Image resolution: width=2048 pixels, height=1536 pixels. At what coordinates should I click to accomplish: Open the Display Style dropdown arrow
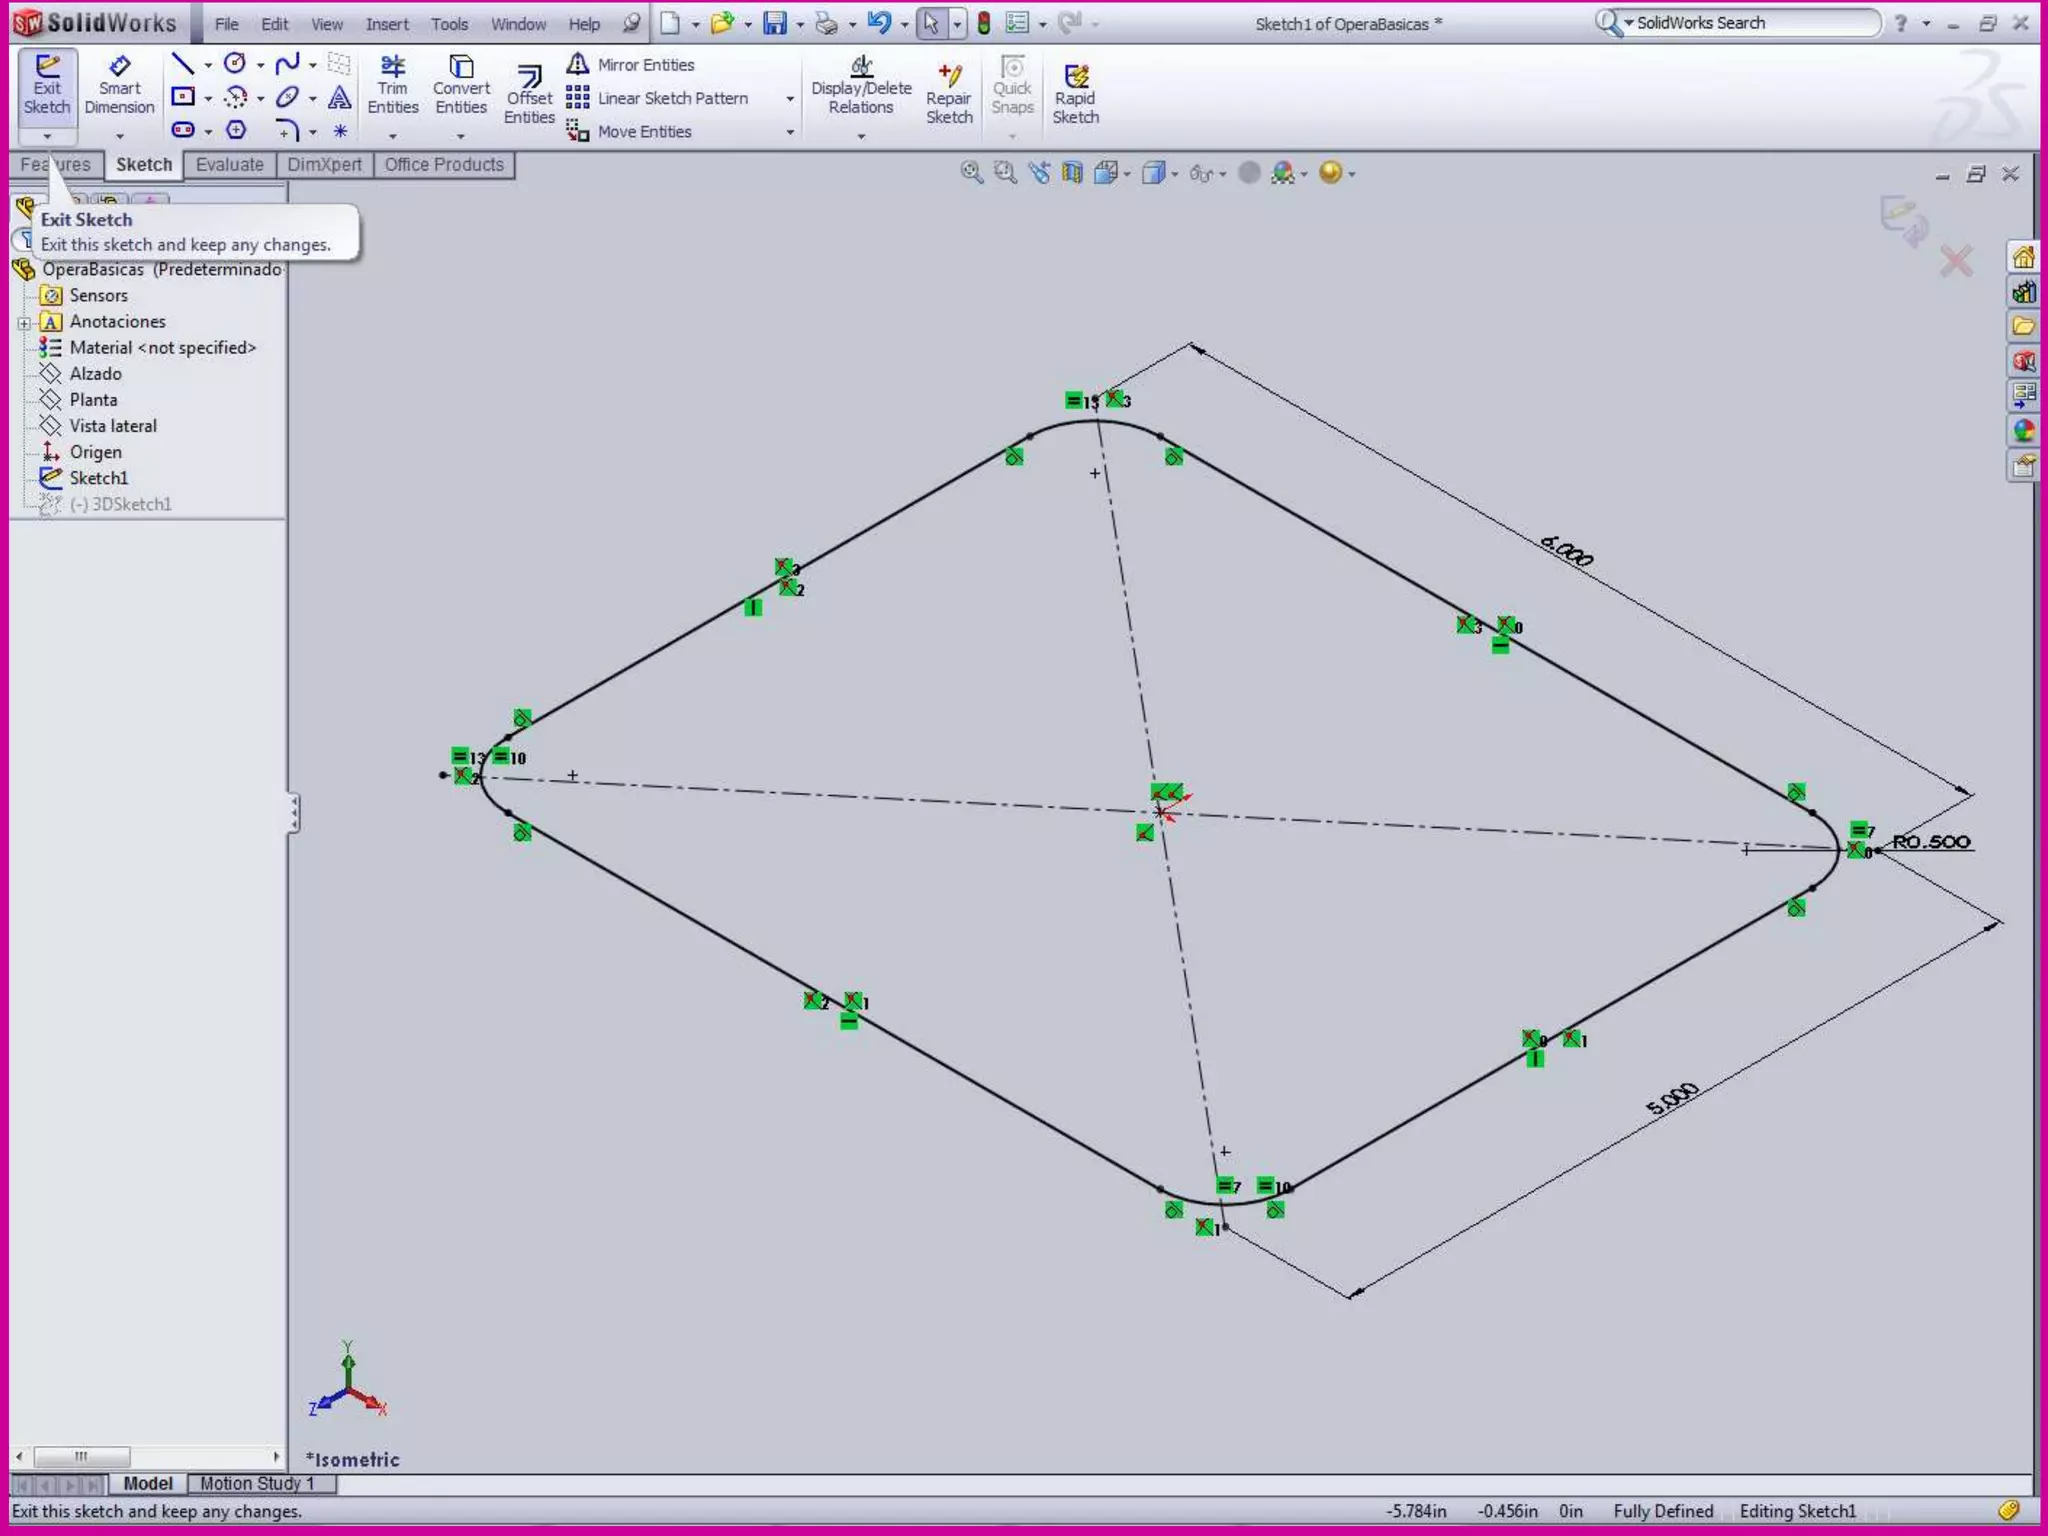pos(1175,174)
